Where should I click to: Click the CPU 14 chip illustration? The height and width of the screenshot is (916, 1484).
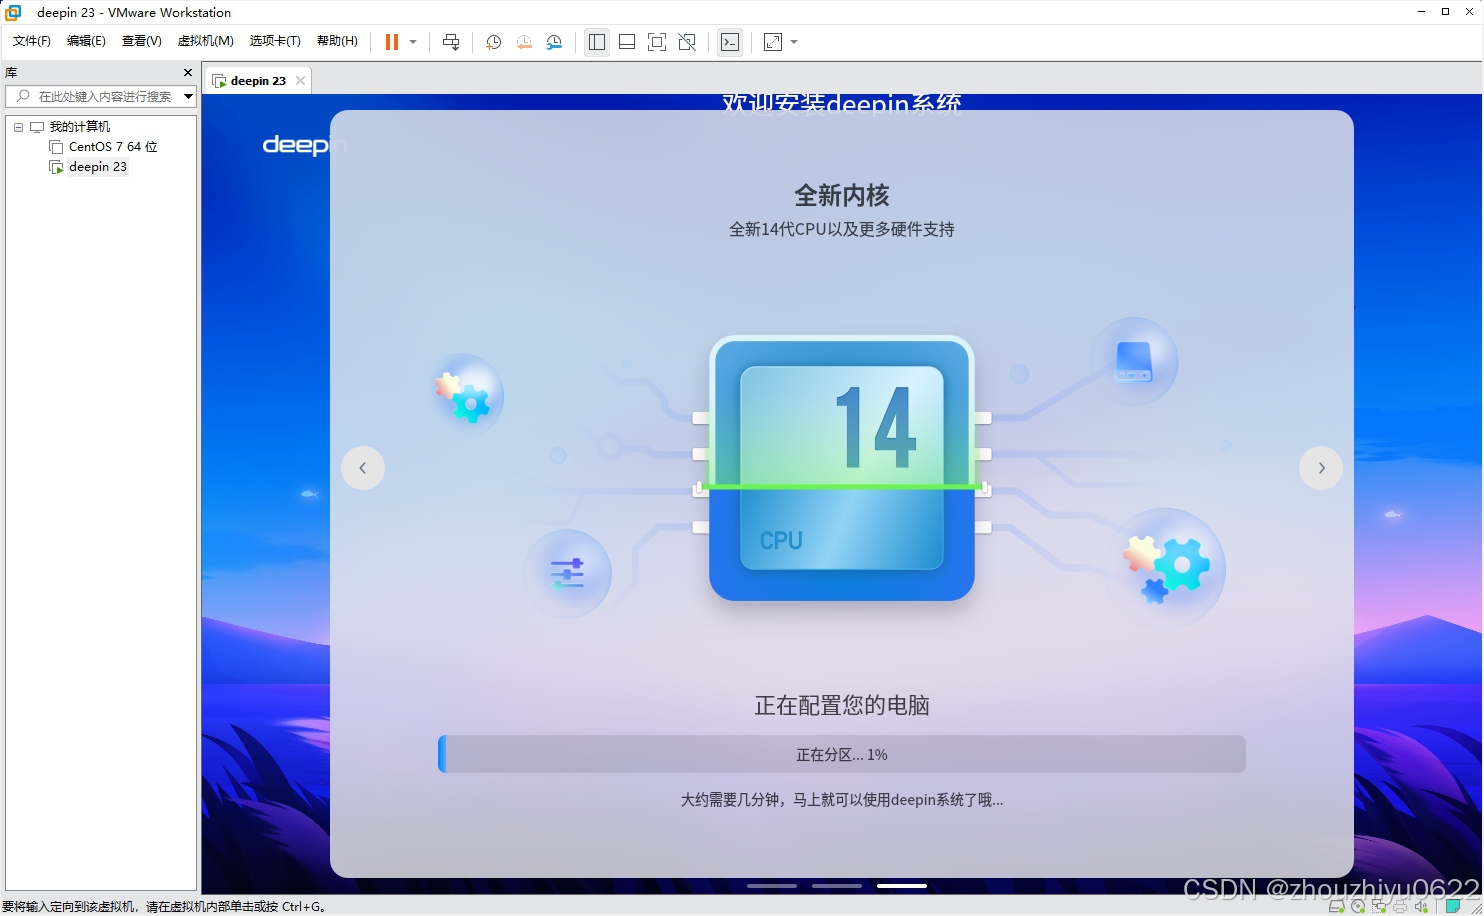pyautogui.click(x=842, y=468)
